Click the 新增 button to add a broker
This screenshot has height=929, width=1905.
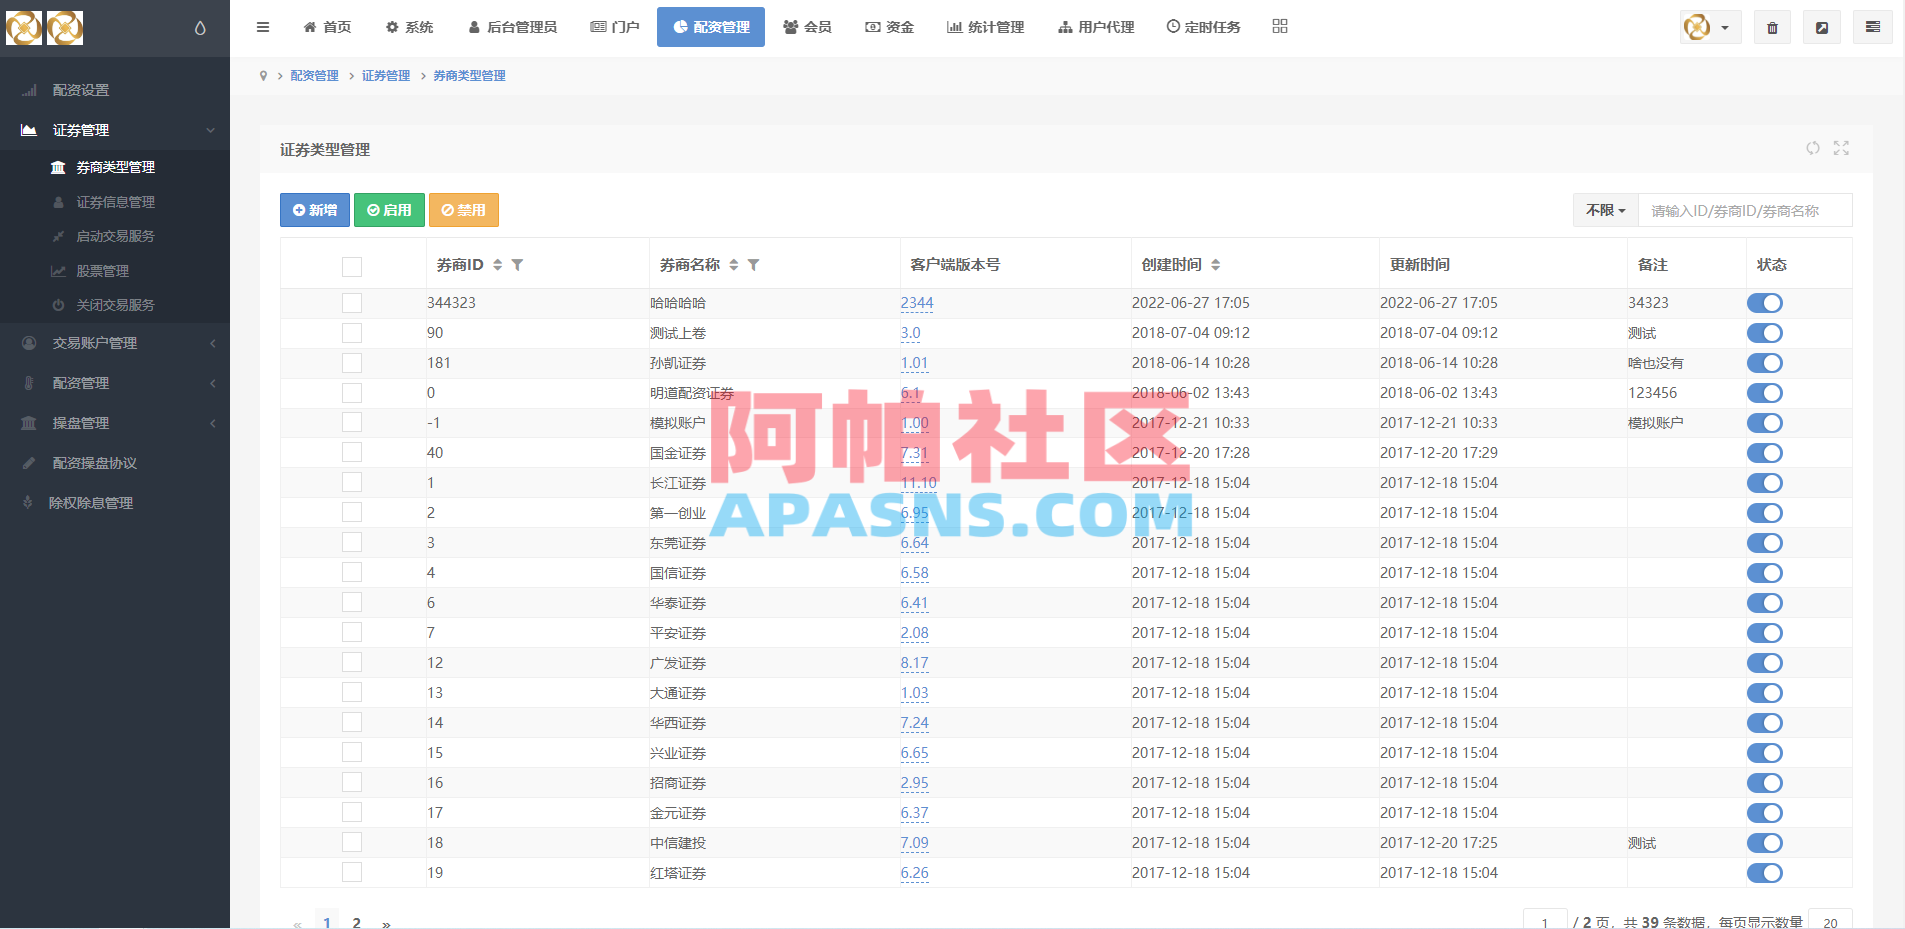click(x=314, y=210)
